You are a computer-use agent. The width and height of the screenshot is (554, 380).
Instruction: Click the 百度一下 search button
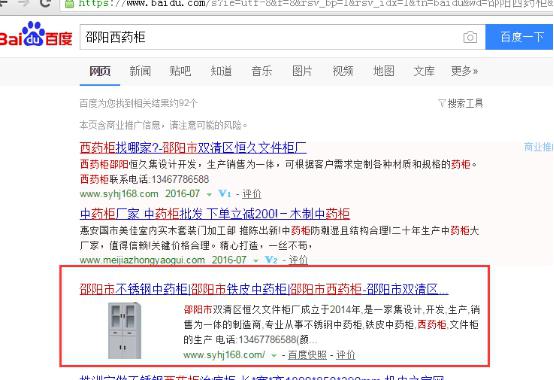[x=519, y=37]
